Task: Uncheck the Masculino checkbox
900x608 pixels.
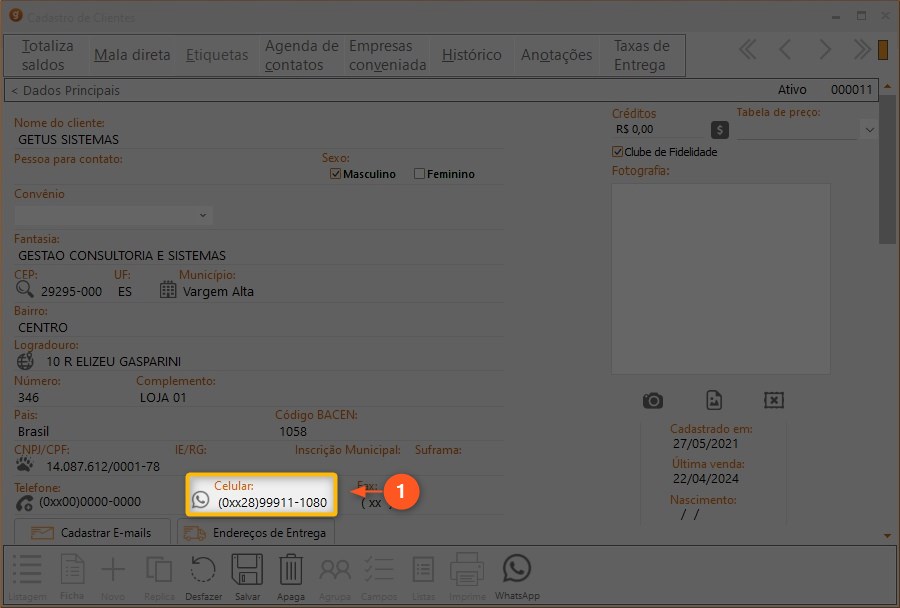Action: (x=336, y=174)
